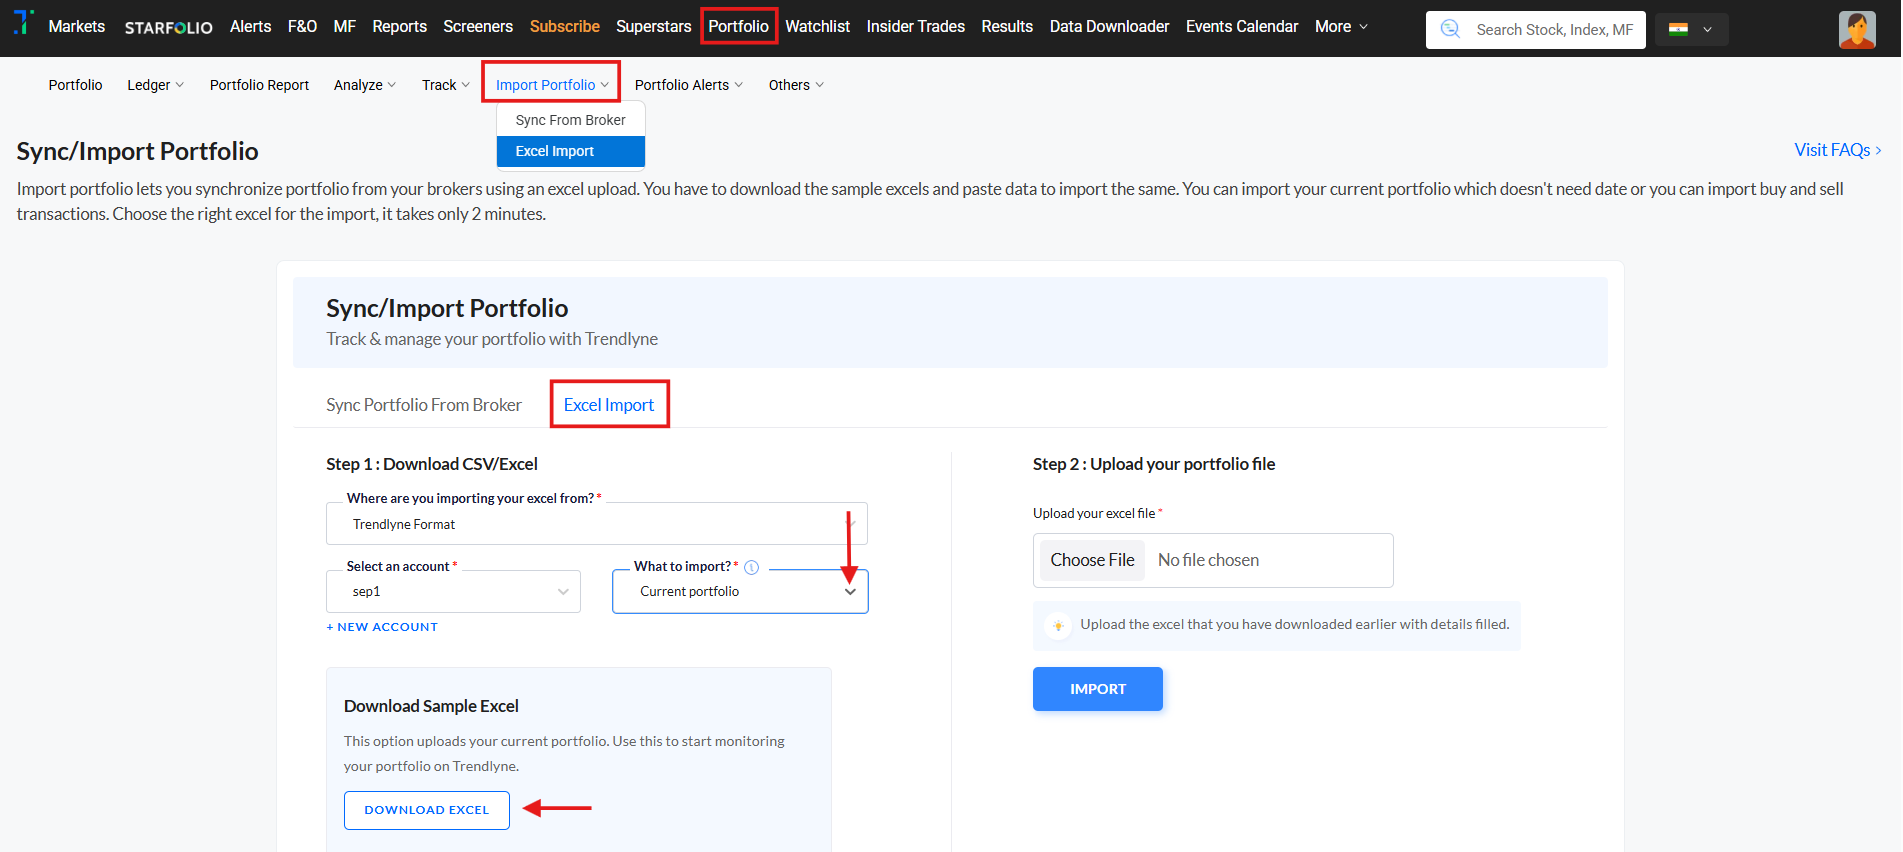
Task: Expand the Others submenu
Action: click(796, 85)
